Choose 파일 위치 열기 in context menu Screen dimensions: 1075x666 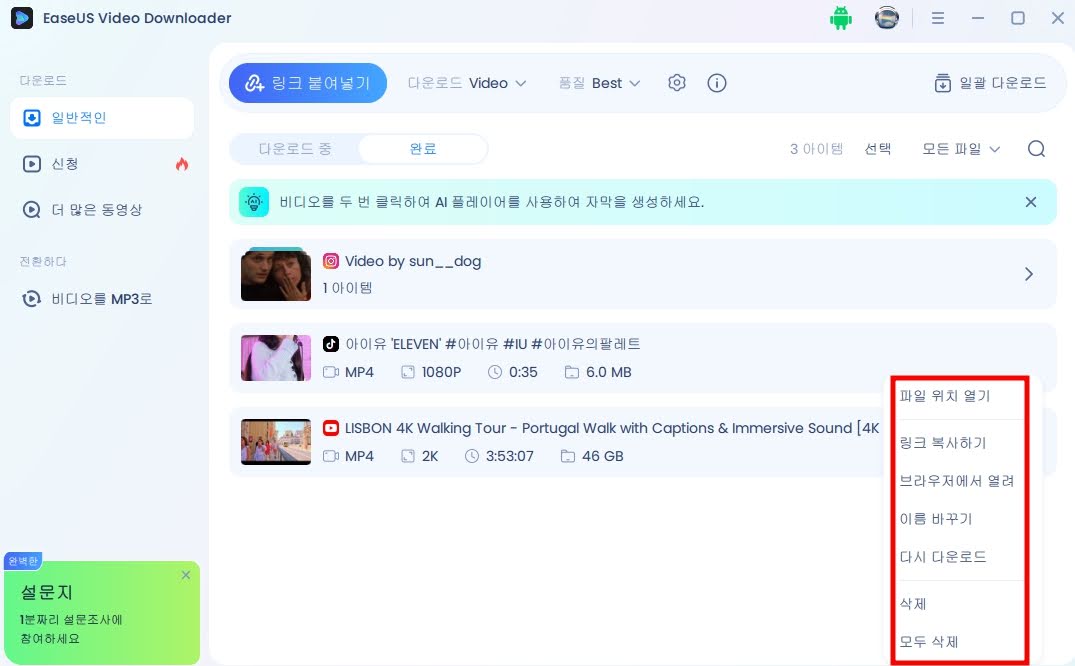click(x=945, y=396)
